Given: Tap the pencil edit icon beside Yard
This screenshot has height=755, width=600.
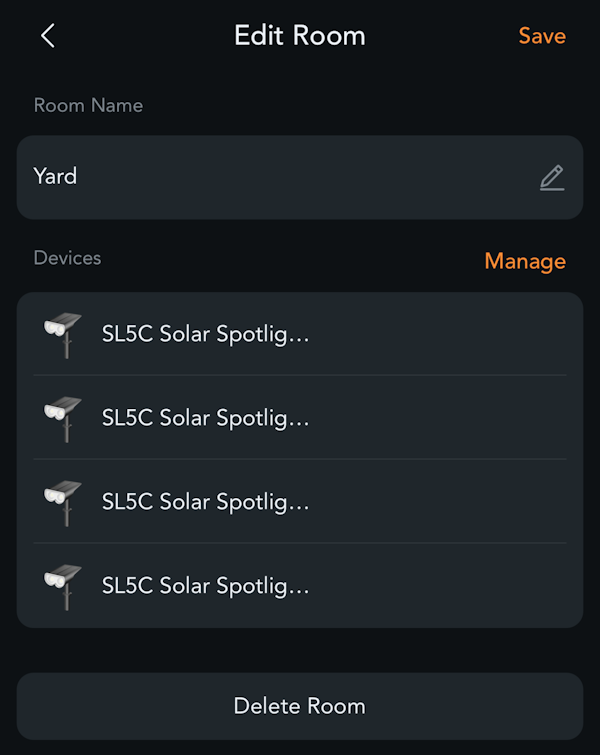Looking at the screenshot, I should [552, 178].
